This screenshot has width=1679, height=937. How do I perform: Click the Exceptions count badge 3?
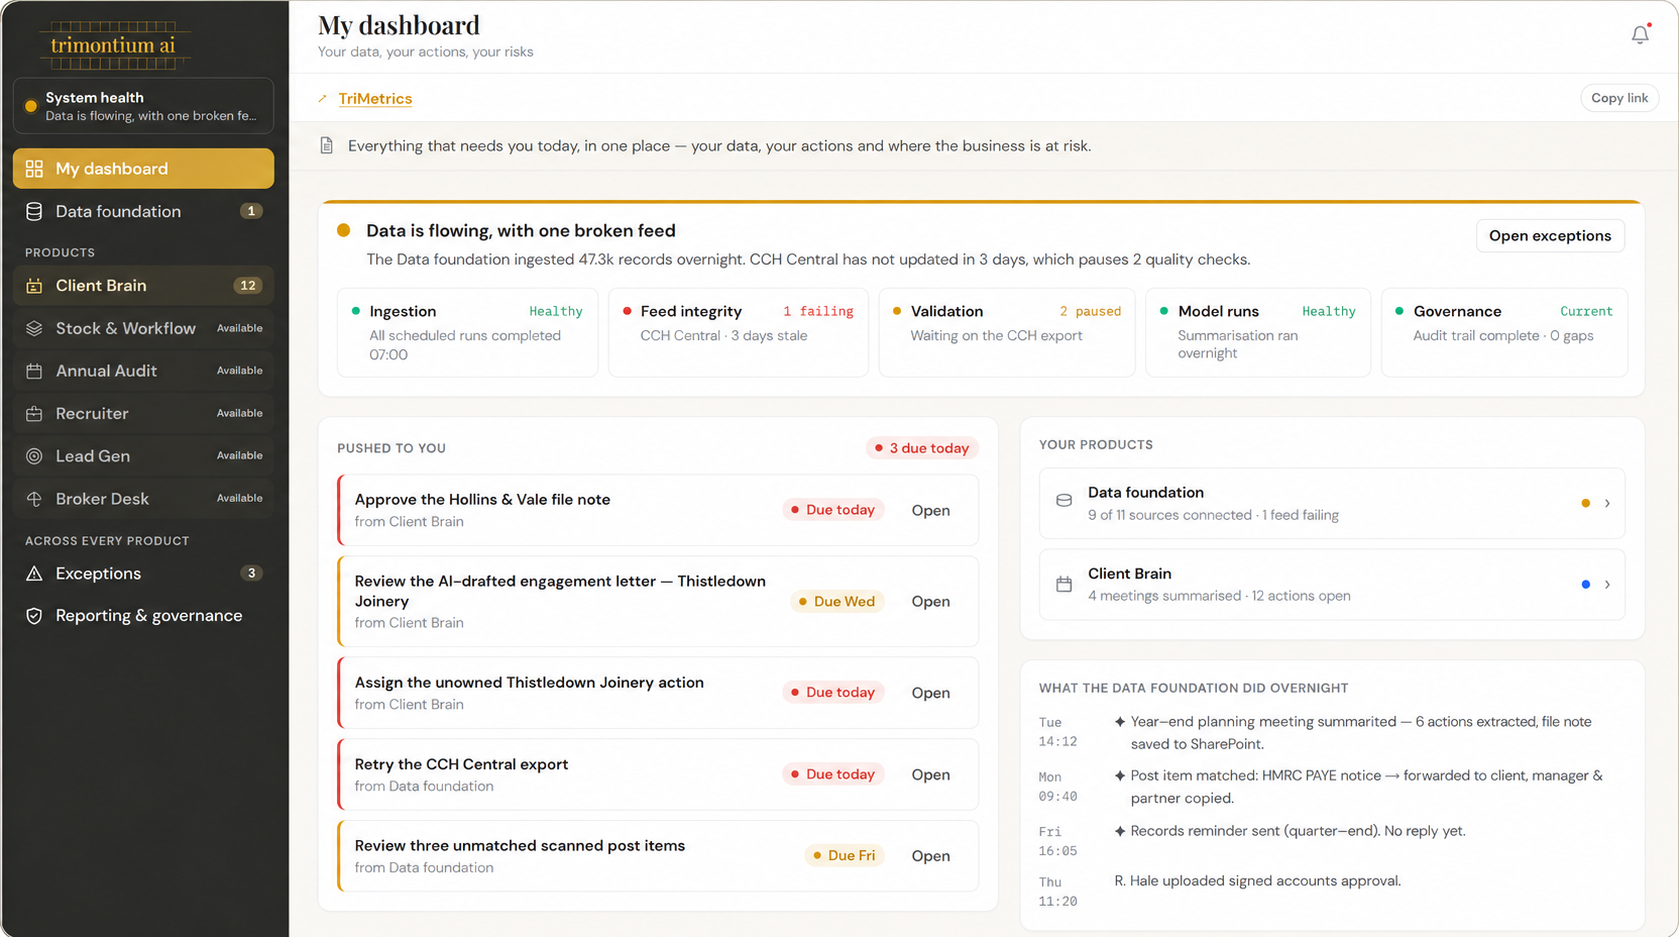point(251,573)
